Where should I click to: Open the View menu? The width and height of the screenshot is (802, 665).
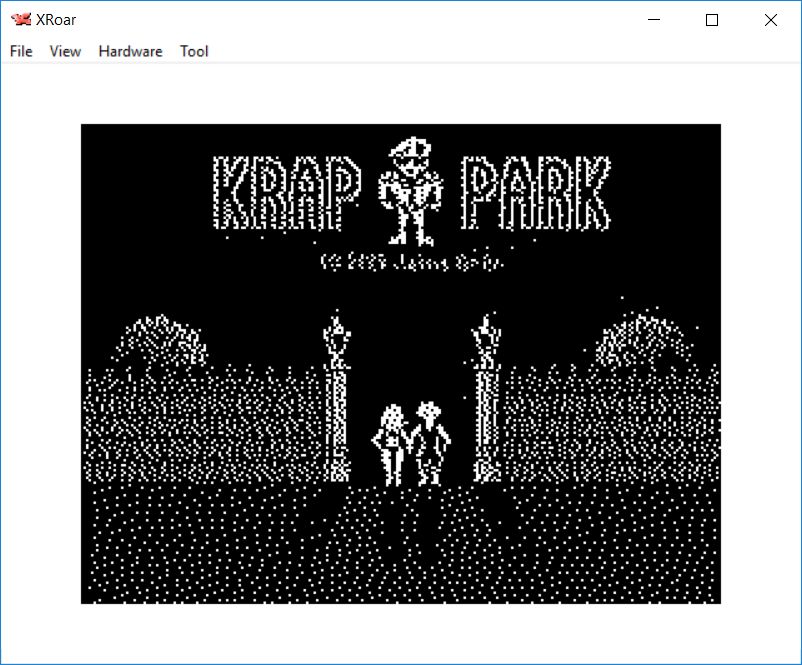[x=65, y=51]
